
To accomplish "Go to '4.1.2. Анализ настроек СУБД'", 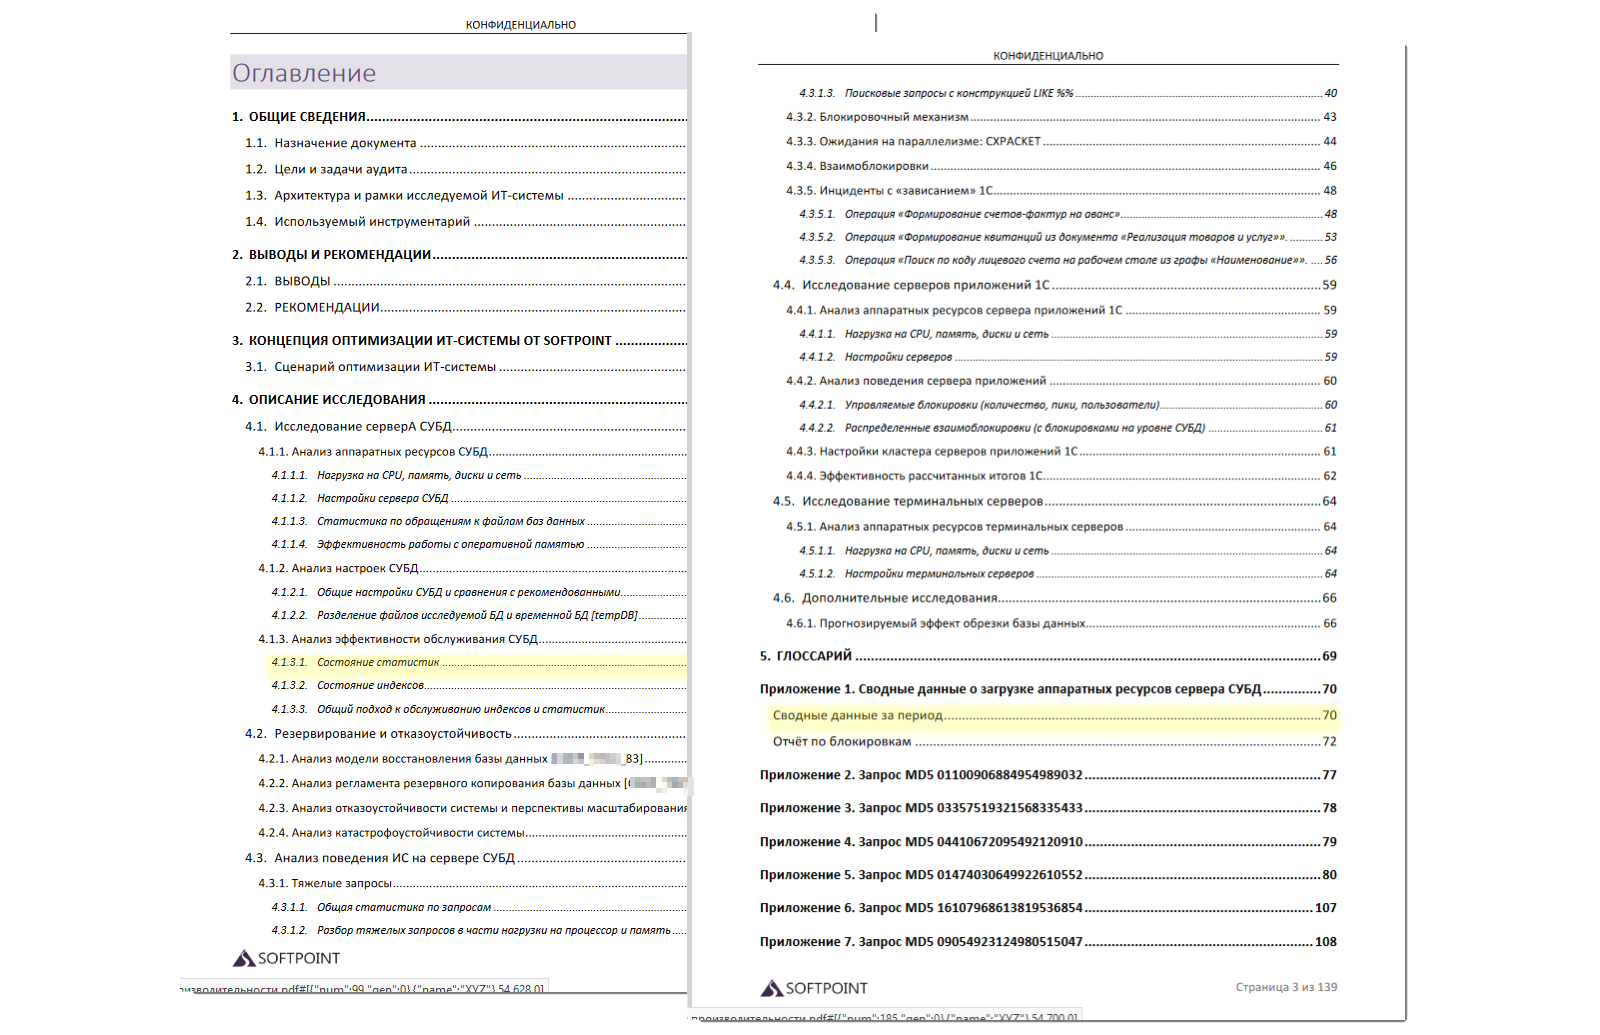I will 472,568.
